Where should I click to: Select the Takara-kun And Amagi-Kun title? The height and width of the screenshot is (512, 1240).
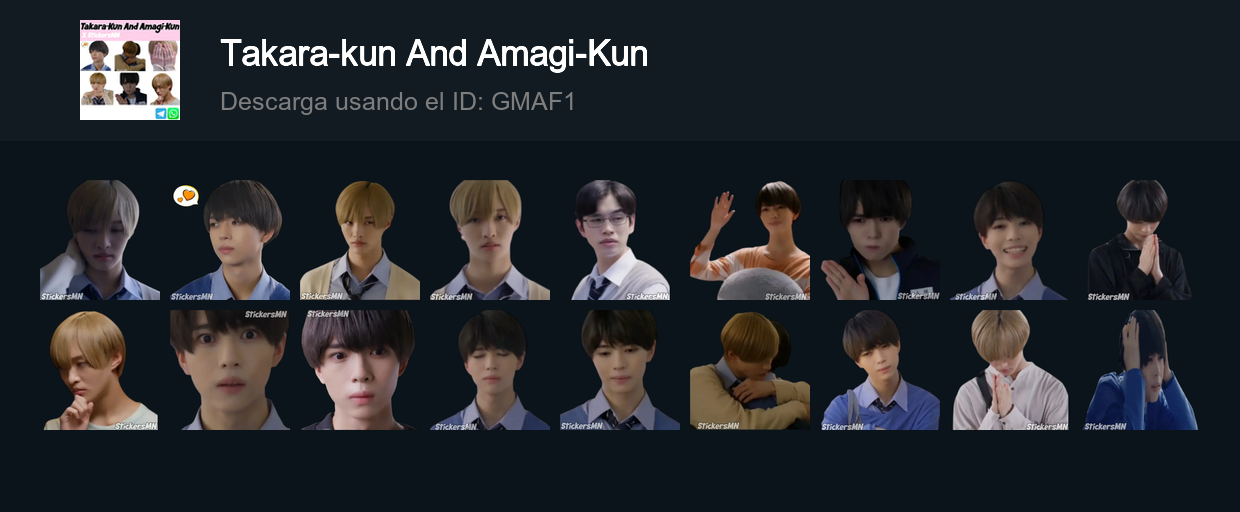[434, 53]
